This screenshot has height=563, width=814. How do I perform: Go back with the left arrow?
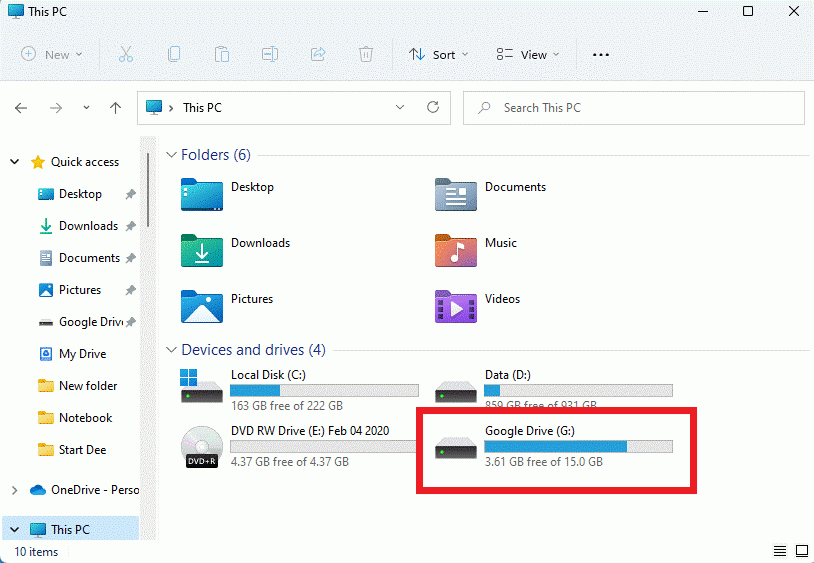[21, 108]
